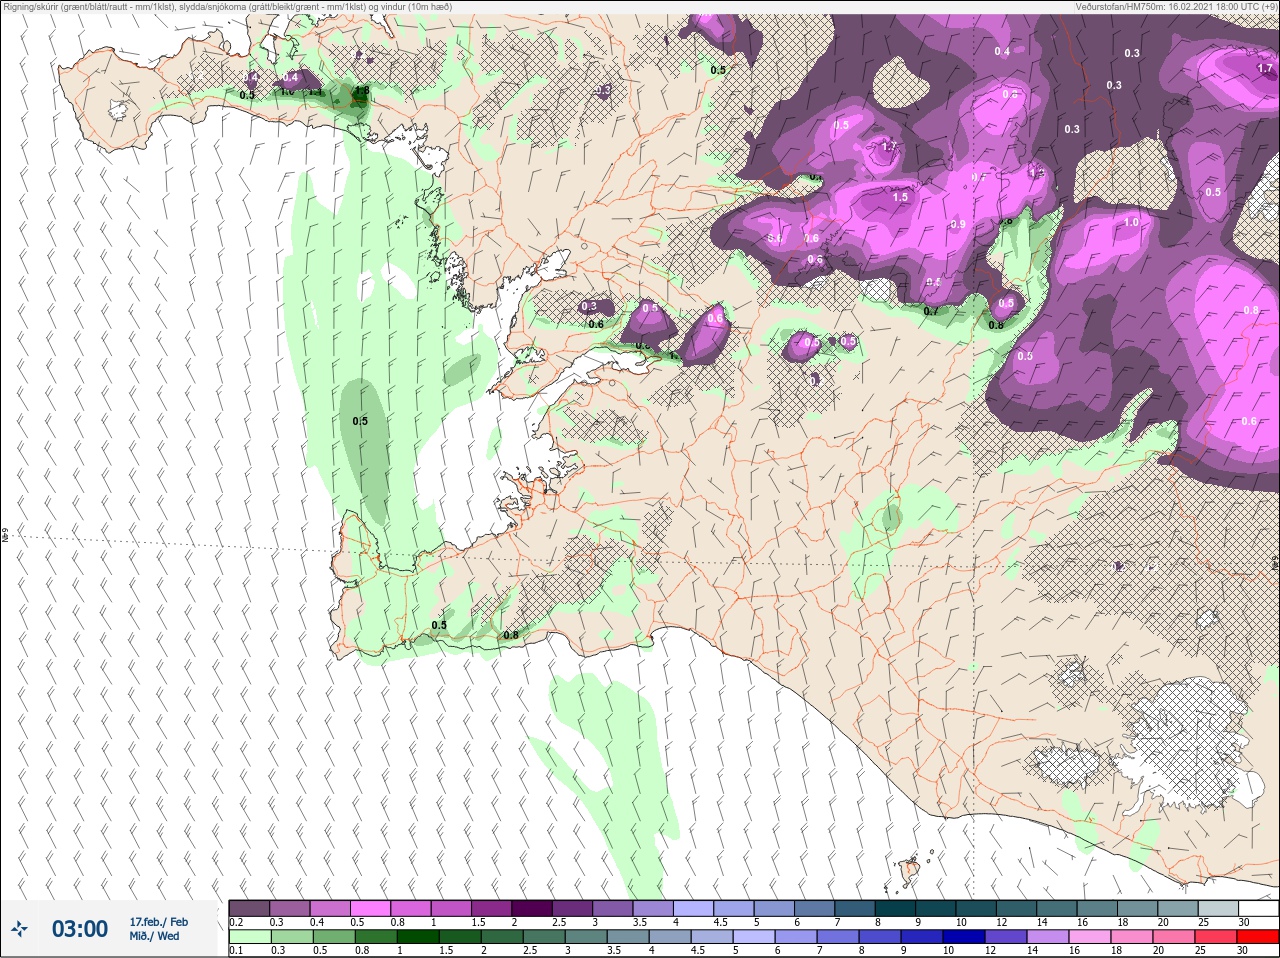The width and height of the screenshot is (1280, 958).
Task: Click the 'Mið./ Wed' weekday text
Action: click(154, 936)
